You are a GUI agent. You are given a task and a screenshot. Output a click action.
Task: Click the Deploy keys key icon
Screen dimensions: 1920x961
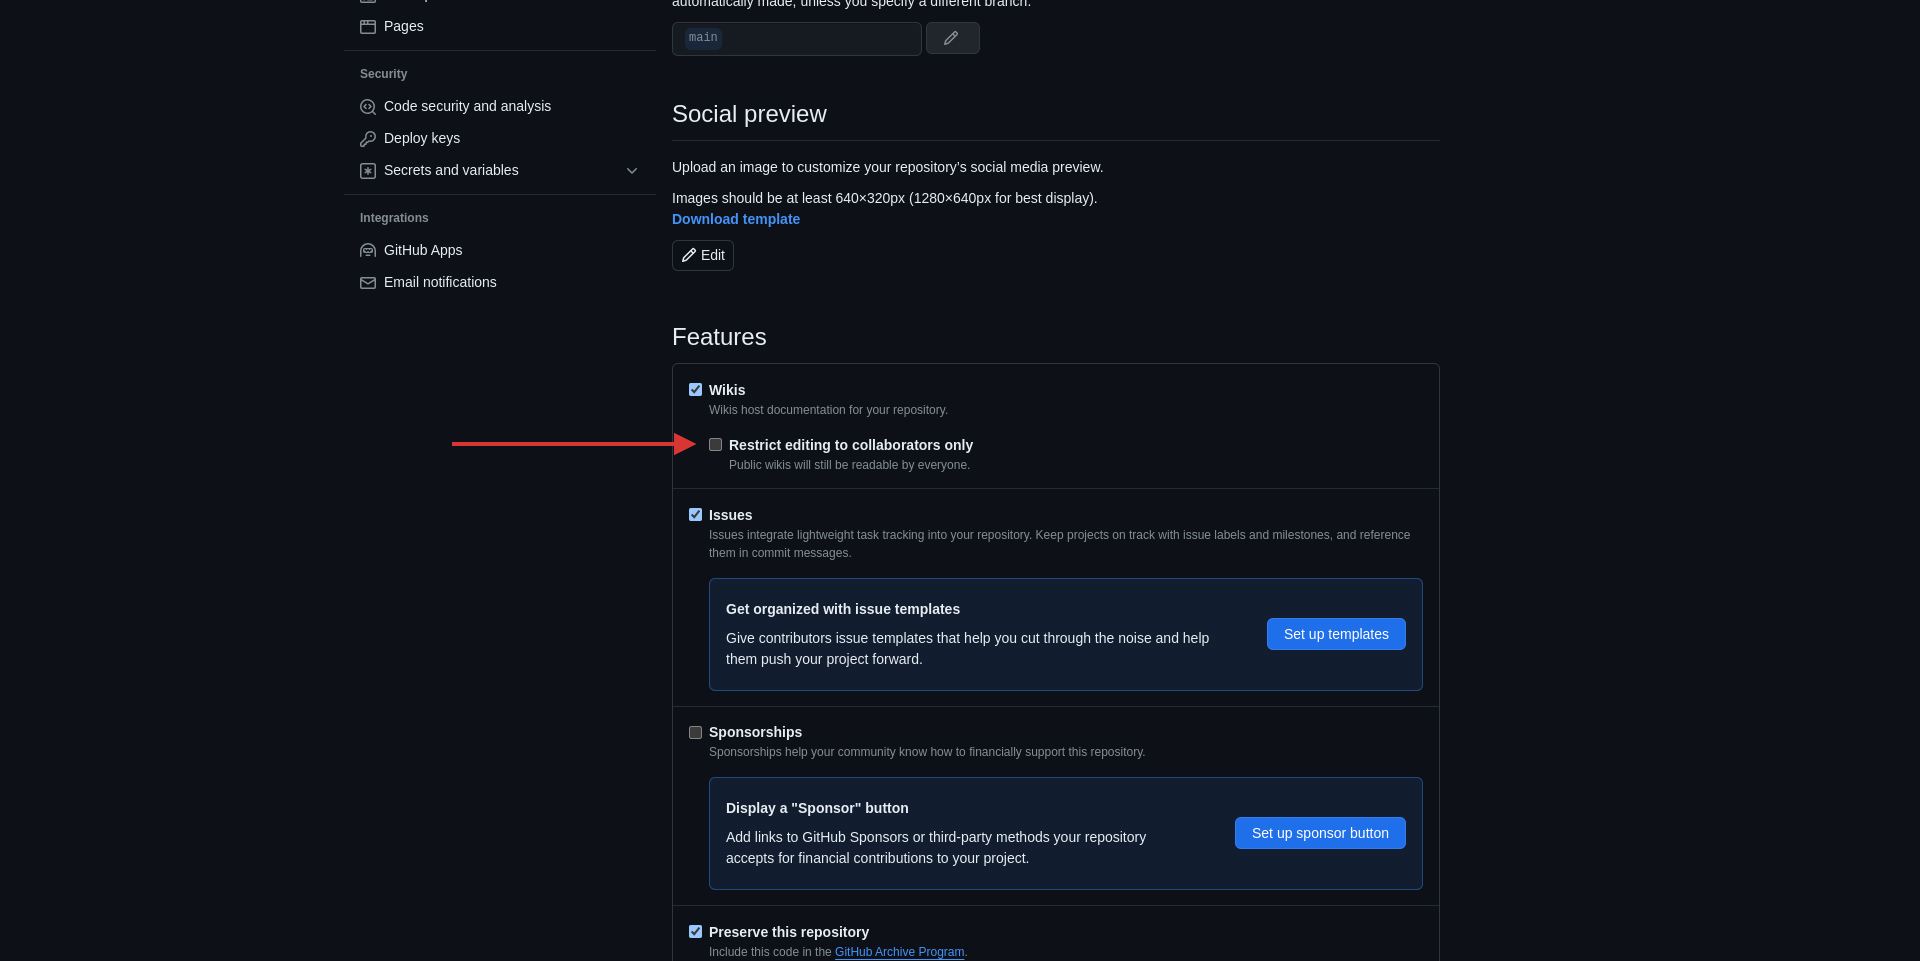[368, 139]
